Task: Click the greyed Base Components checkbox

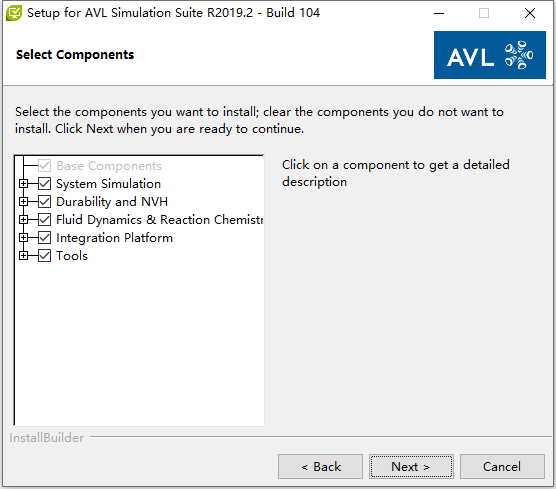Action: coord(44,166)
